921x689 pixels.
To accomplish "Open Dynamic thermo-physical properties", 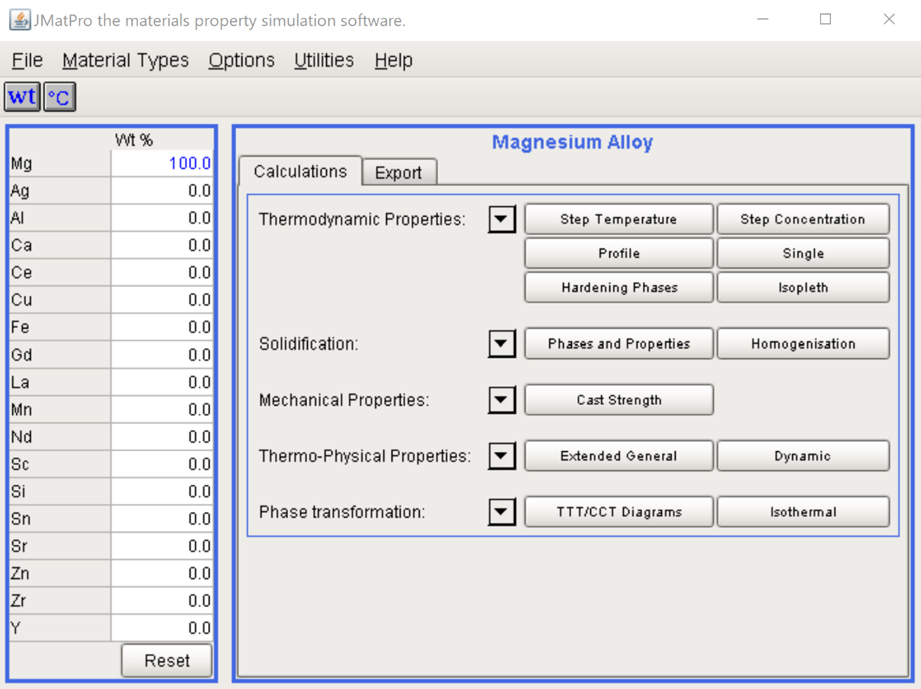I will (803, 456).
